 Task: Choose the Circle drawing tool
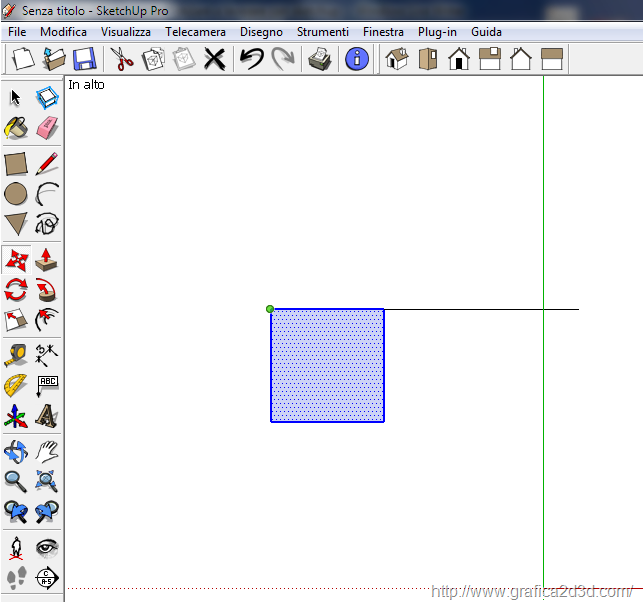[16, 194]
